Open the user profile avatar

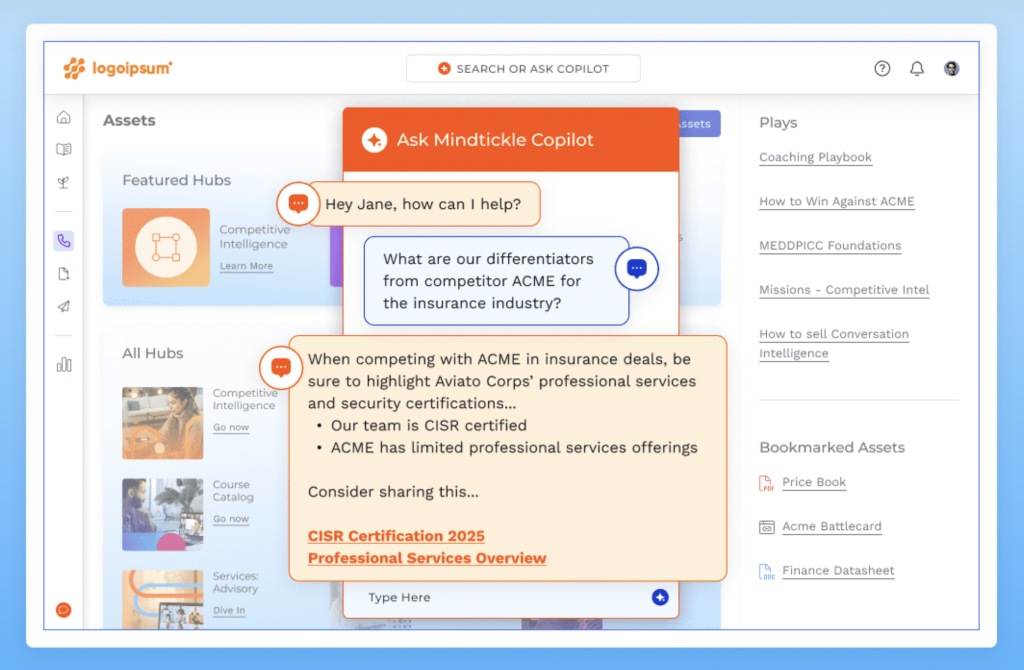pyautogui.click(x=952, y=68)
